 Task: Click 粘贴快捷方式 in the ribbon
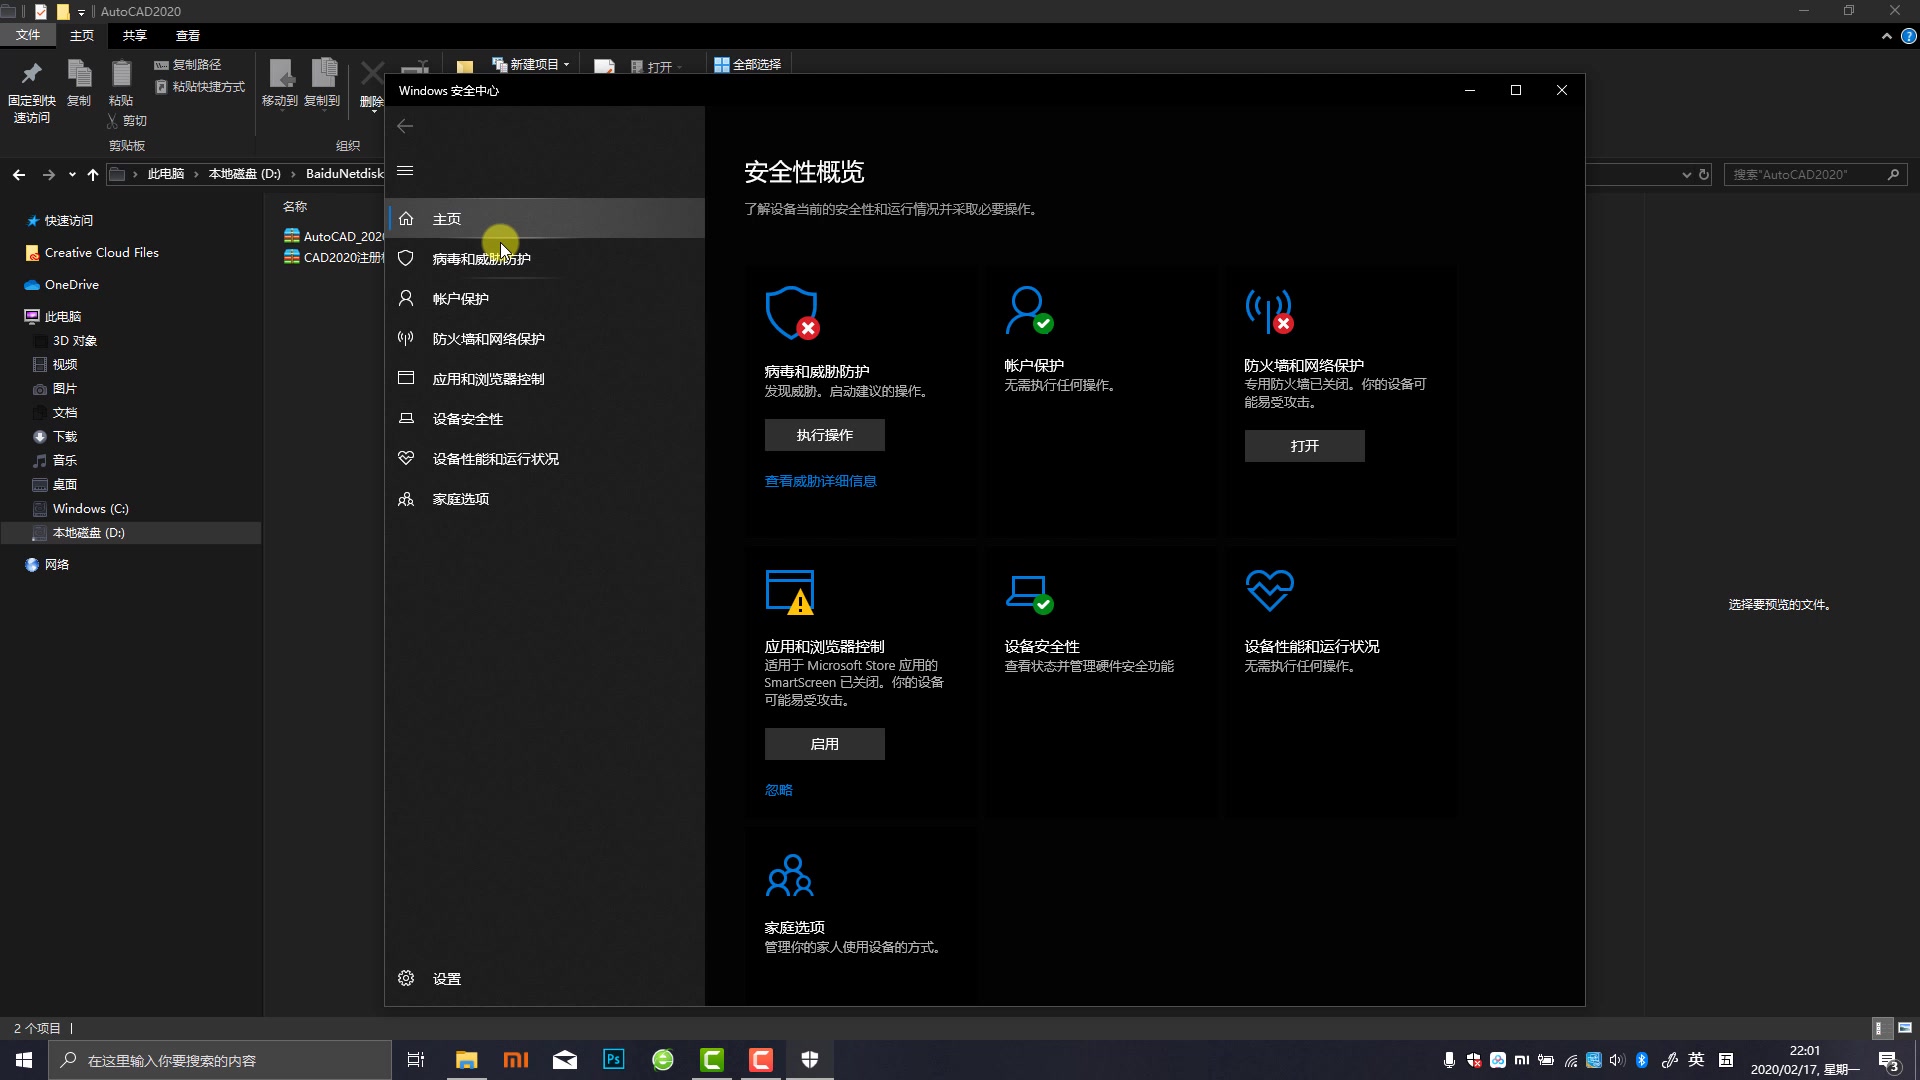200,87
